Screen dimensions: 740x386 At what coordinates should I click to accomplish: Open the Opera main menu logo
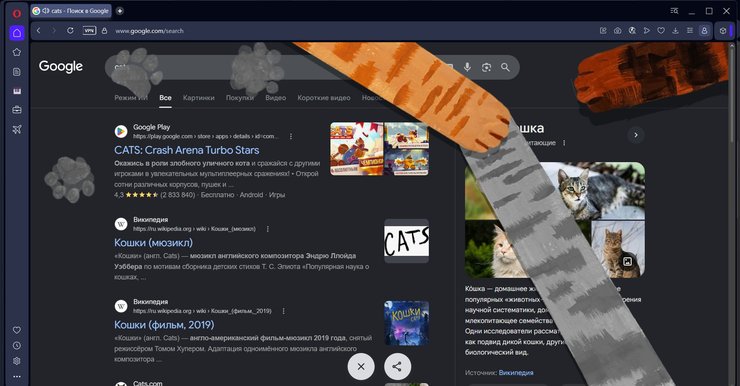17,13
